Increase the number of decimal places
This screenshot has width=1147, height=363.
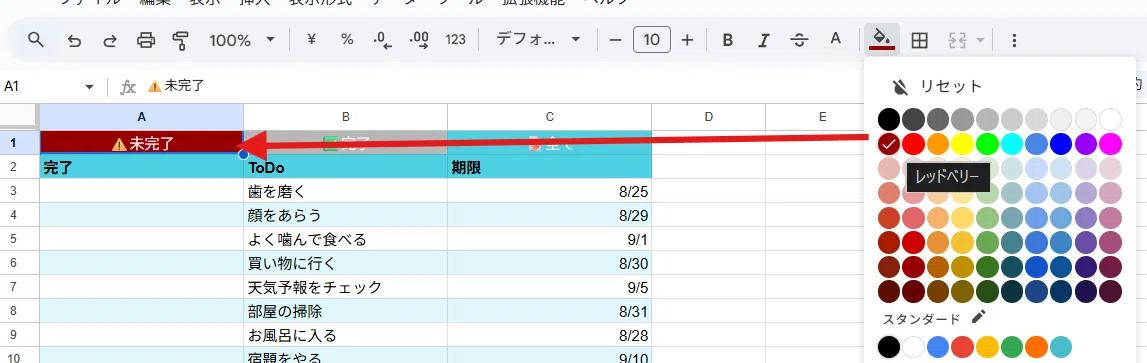[419, 40]
